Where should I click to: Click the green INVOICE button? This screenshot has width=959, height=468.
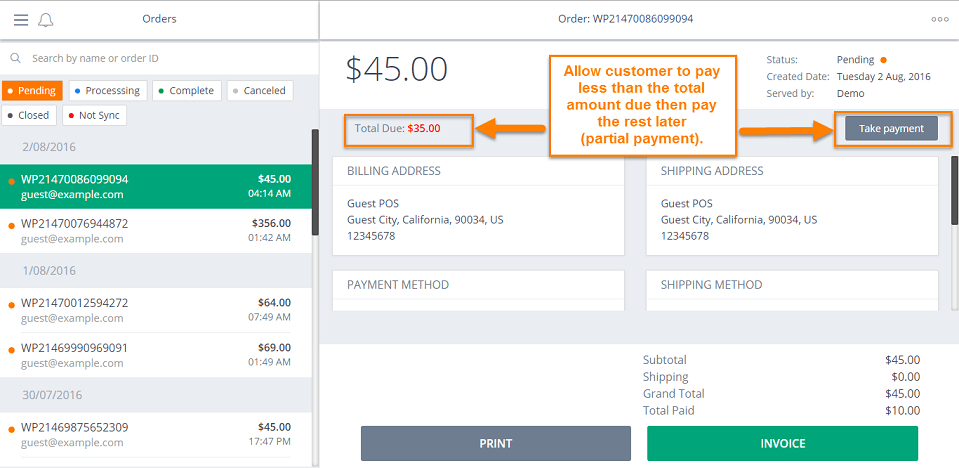[781, 444]
